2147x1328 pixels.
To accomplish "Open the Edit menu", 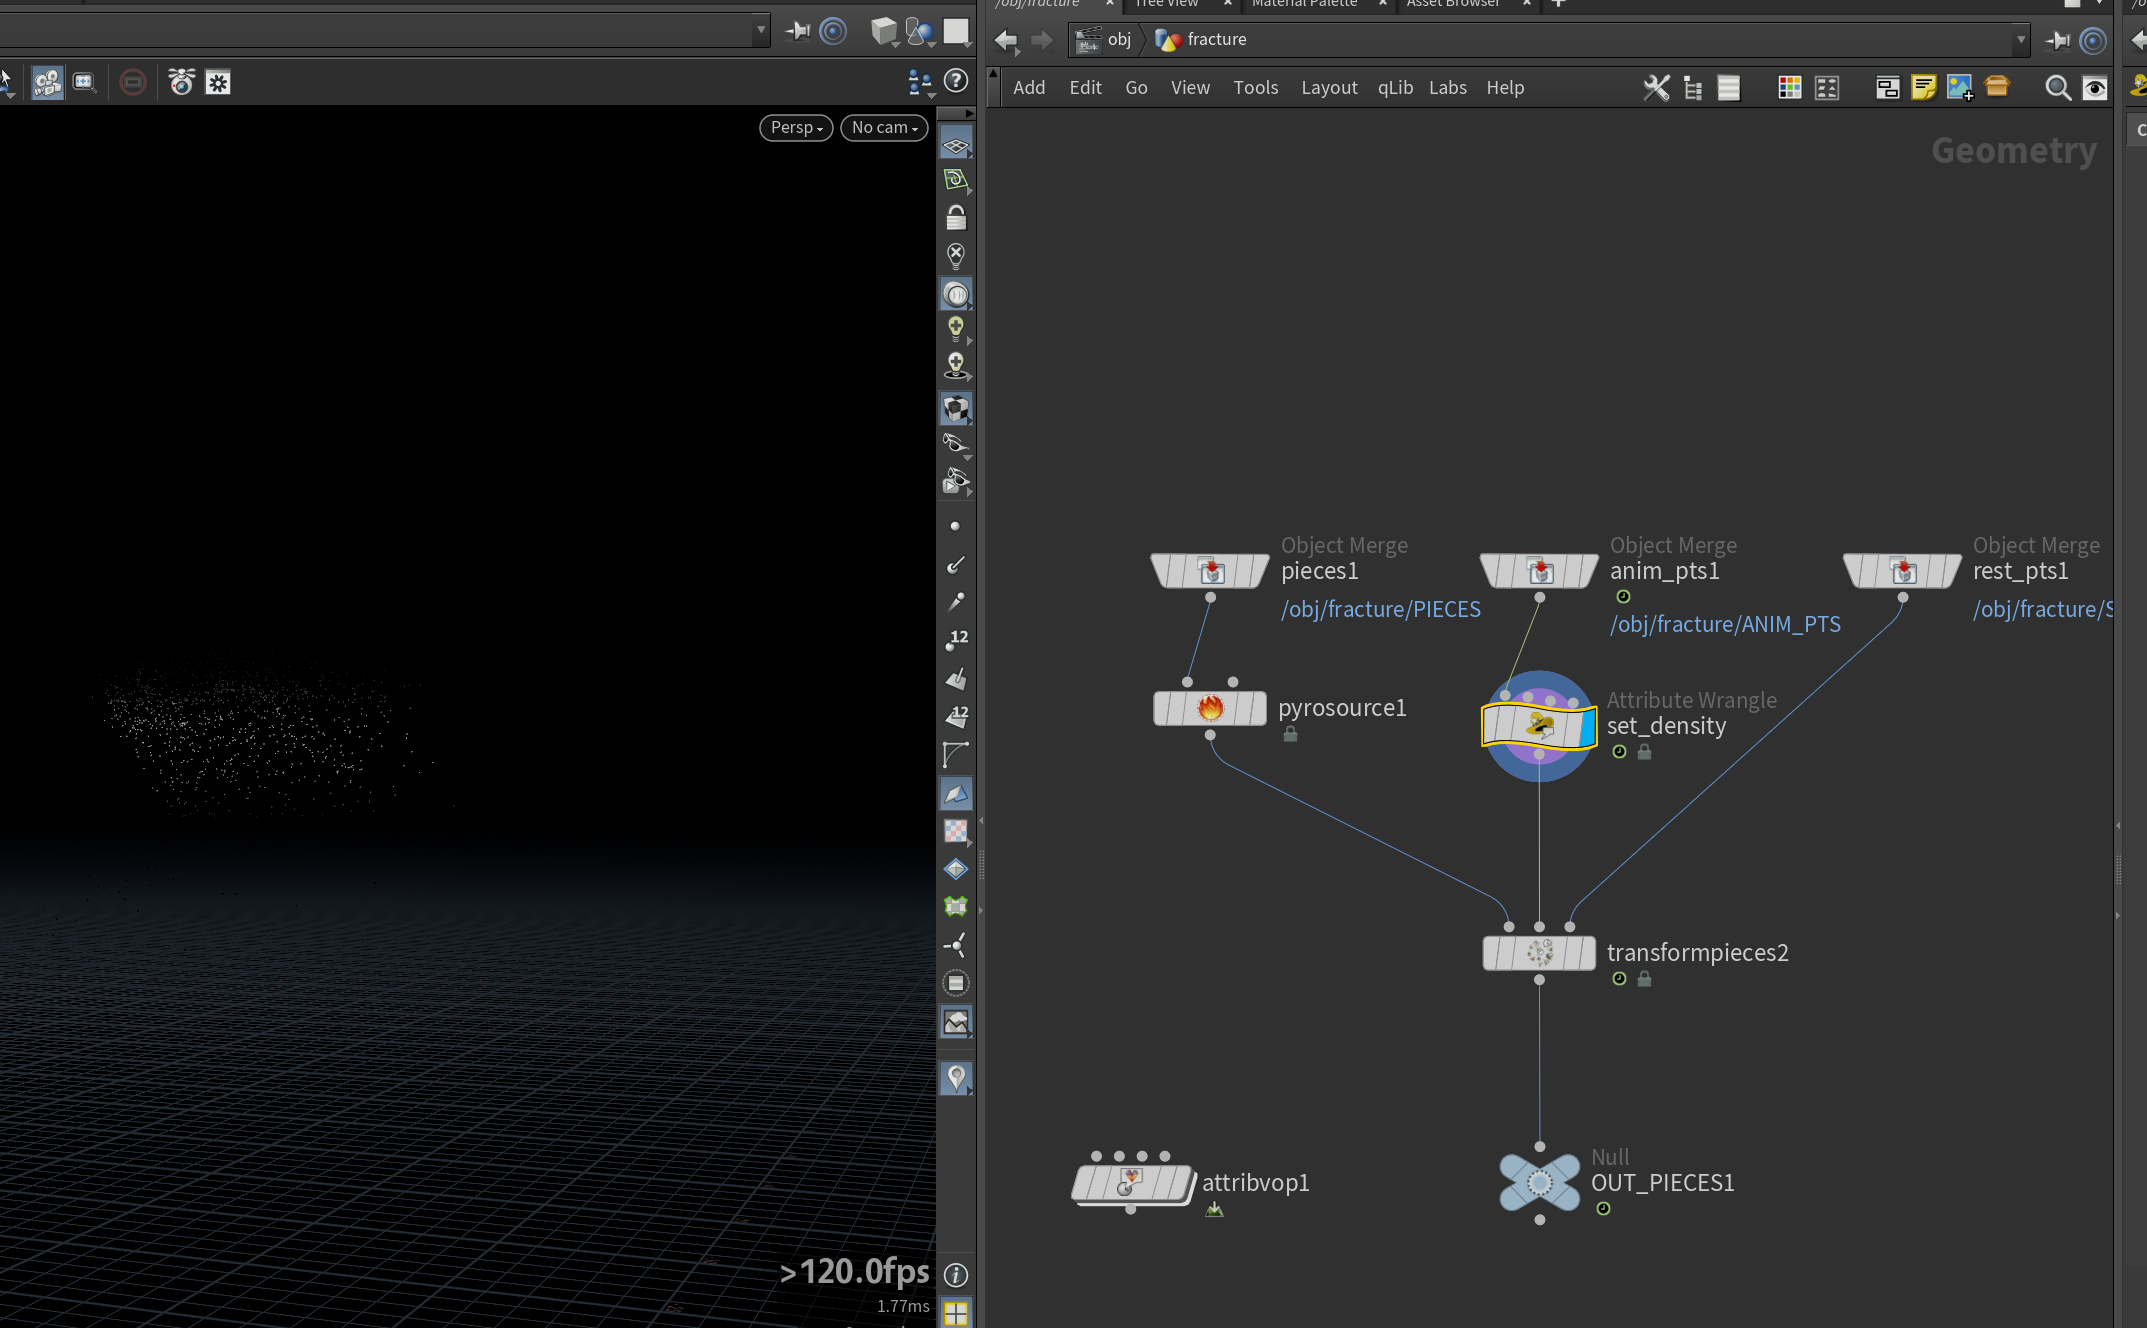I will click(x=1085, y=88).
